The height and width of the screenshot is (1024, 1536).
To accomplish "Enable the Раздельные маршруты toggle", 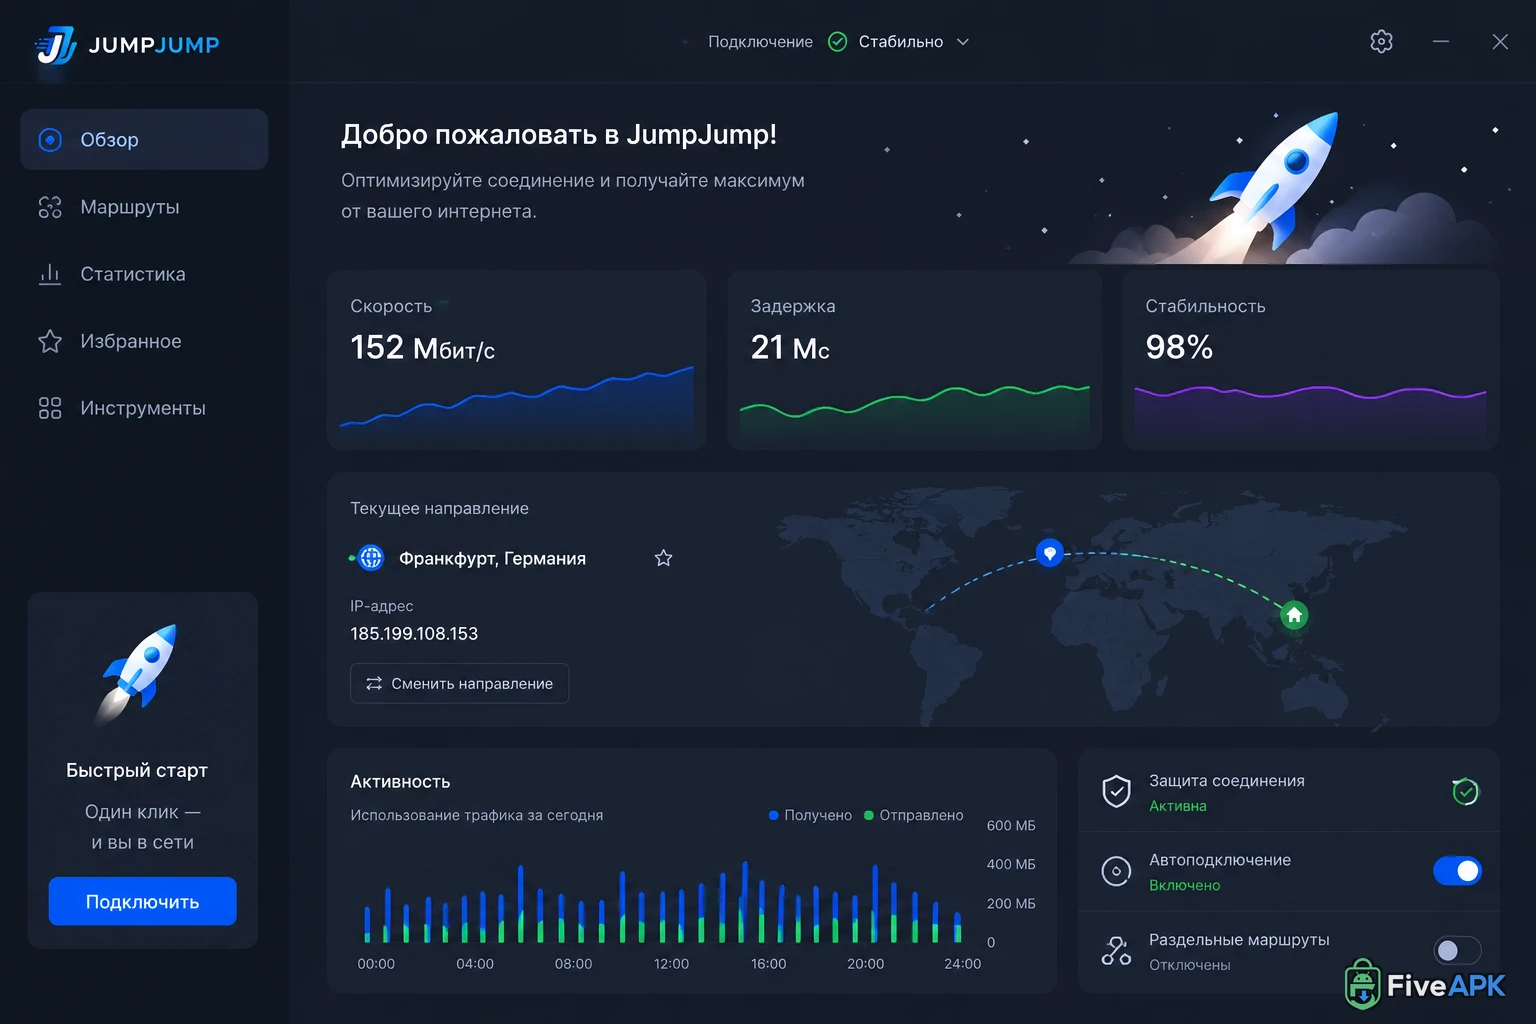I will pos(1457,950).
